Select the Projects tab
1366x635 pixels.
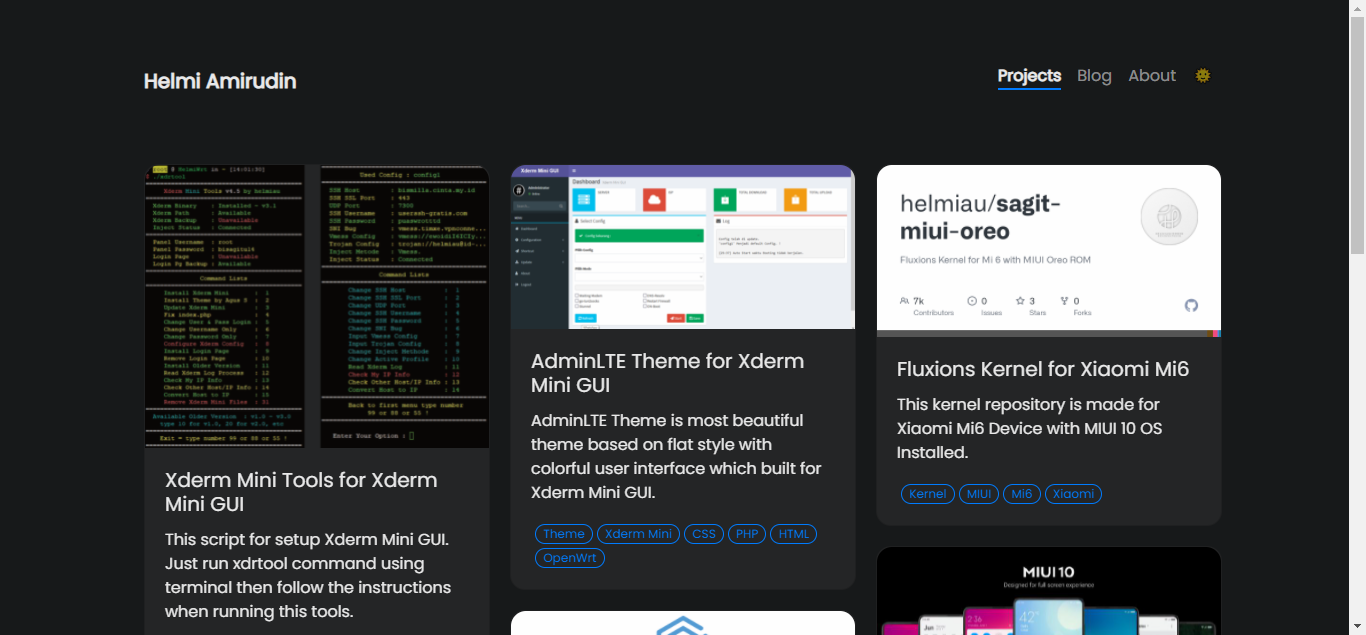[1029, 75]
